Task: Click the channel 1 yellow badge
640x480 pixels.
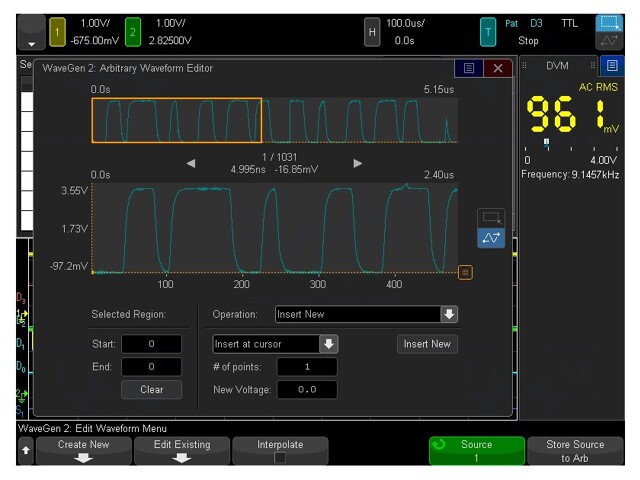Action: point(57,33)
